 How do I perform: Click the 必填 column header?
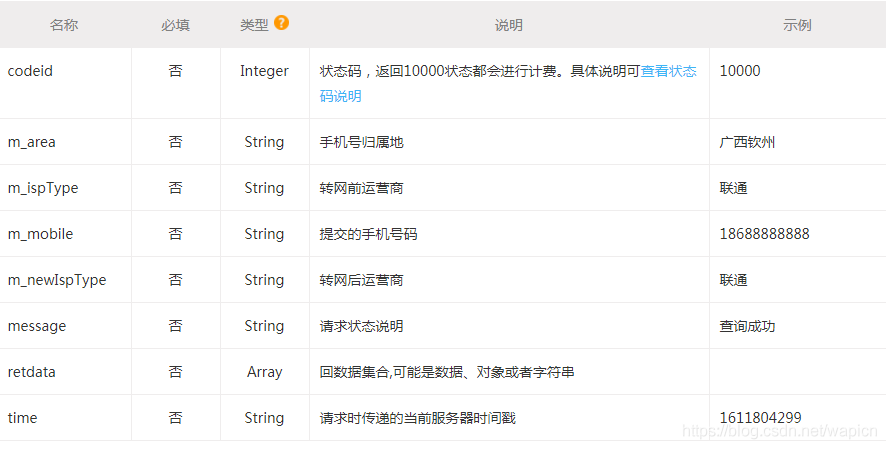175,25
